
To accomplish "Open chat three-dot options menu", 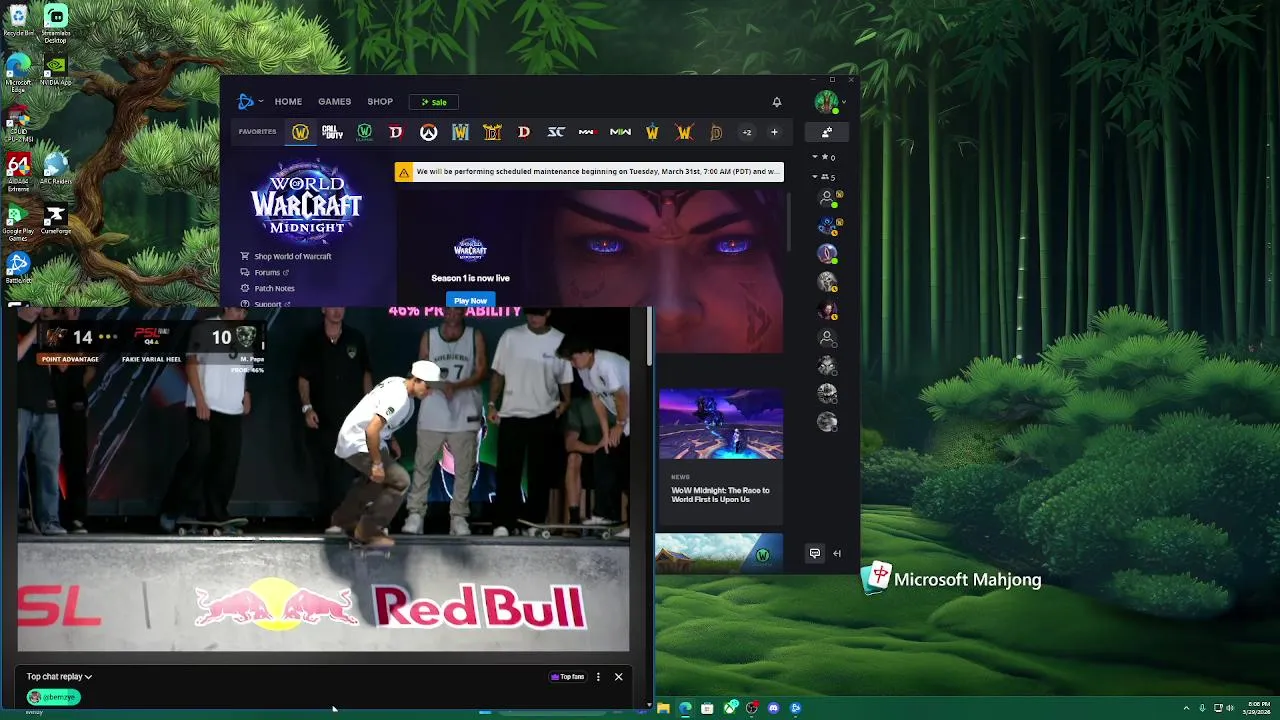I will pos(598,677).
